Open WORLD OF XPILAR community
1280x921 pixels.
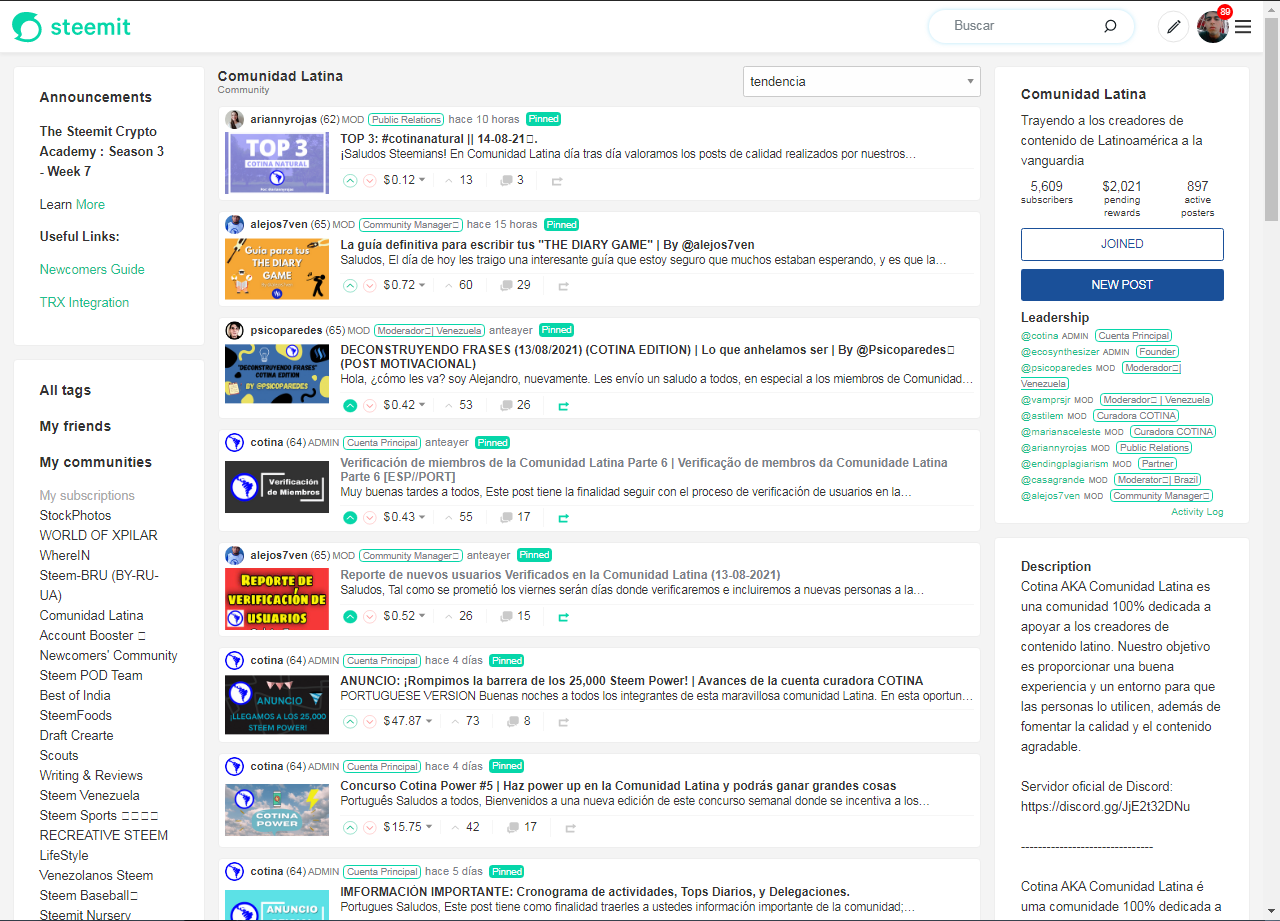(99, 535)
